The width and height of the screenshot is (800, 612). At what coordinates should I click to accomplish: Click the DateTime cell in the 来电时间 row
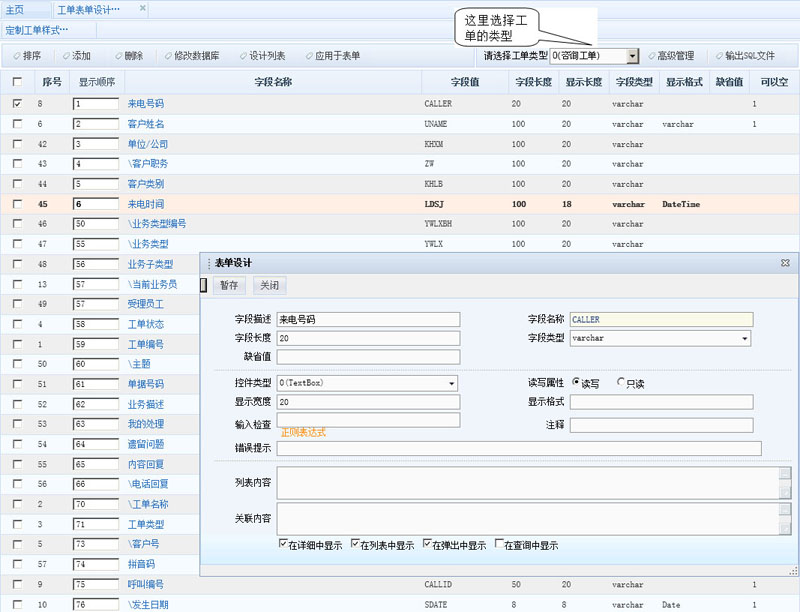[x=681, y=204]
